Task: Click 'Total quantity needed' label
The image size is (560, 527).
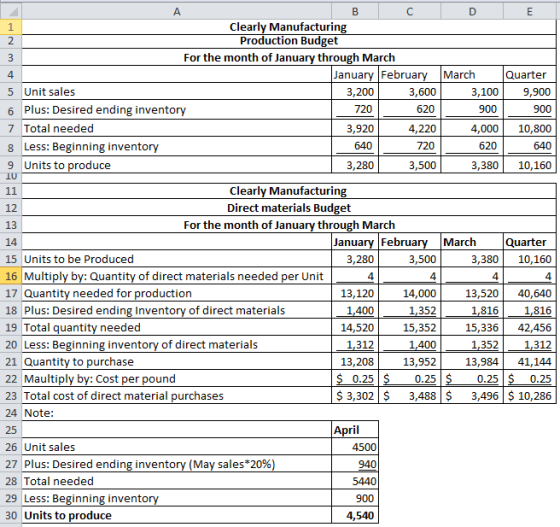Action: point(82,327)
